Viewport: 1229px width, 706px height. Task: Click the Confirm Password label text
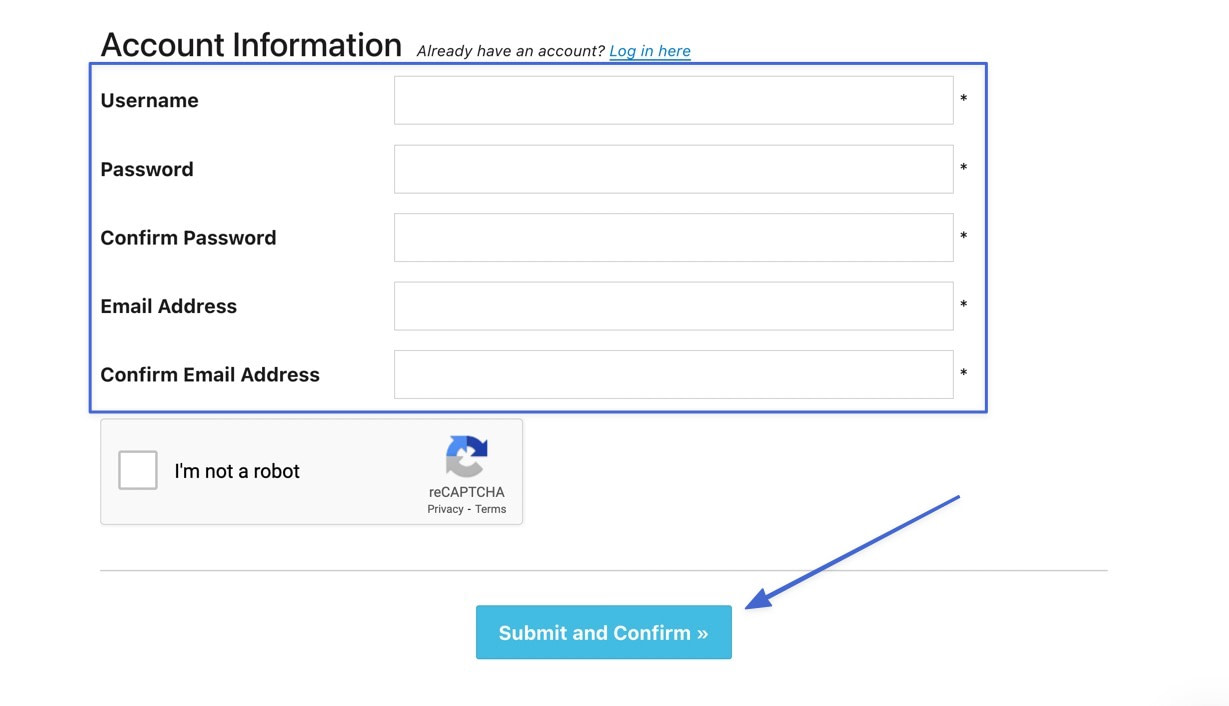coord(188,238)
